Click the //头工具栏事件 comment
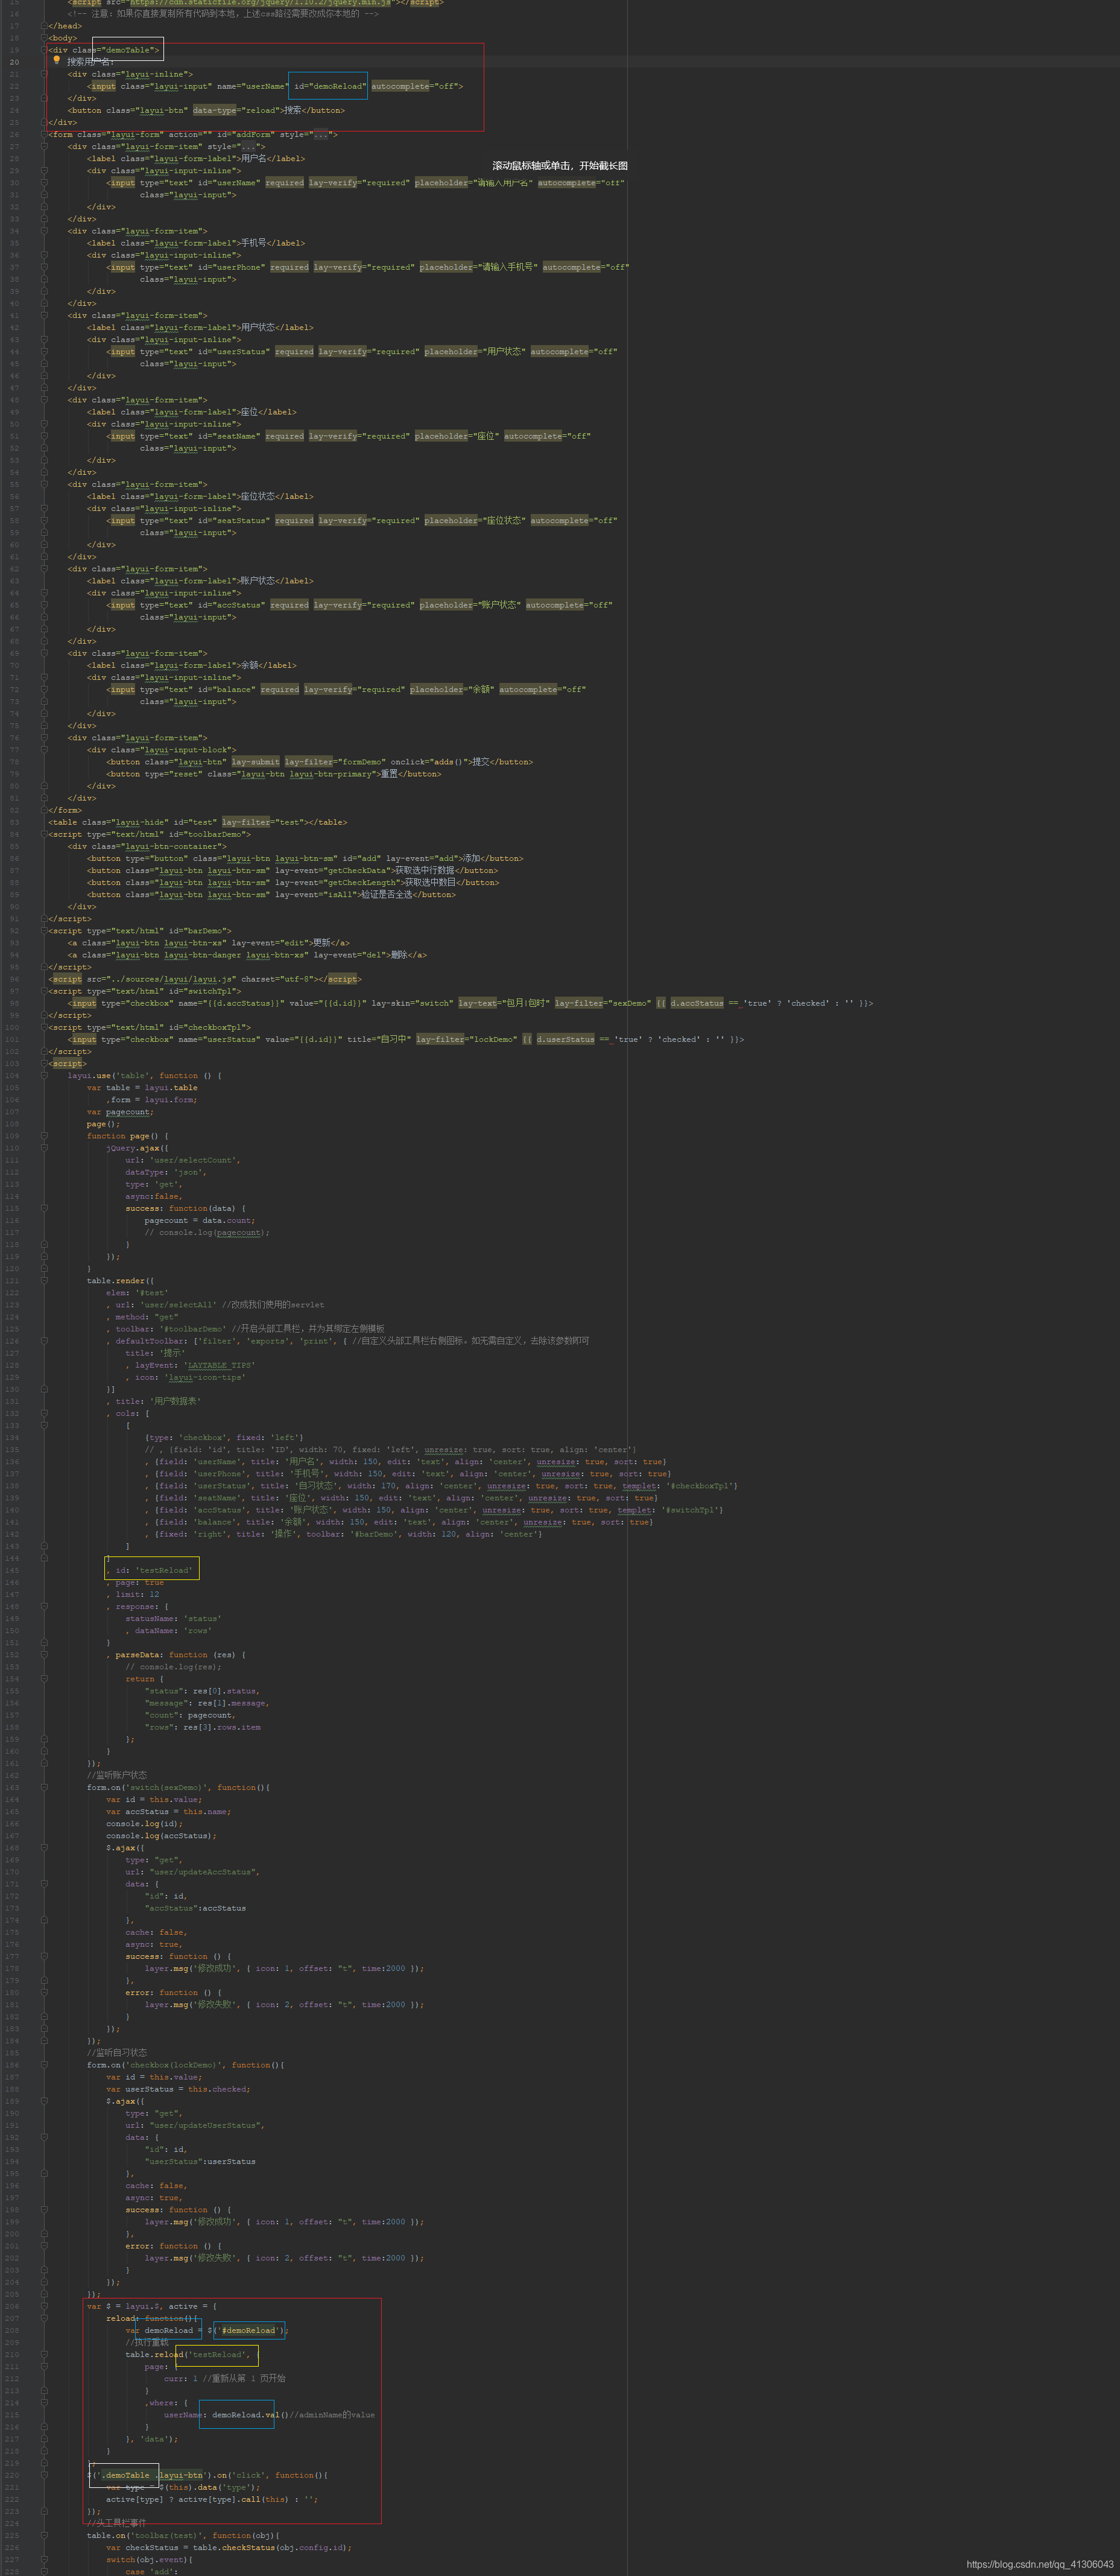 pyautogui.click(x=116, y=2523)
